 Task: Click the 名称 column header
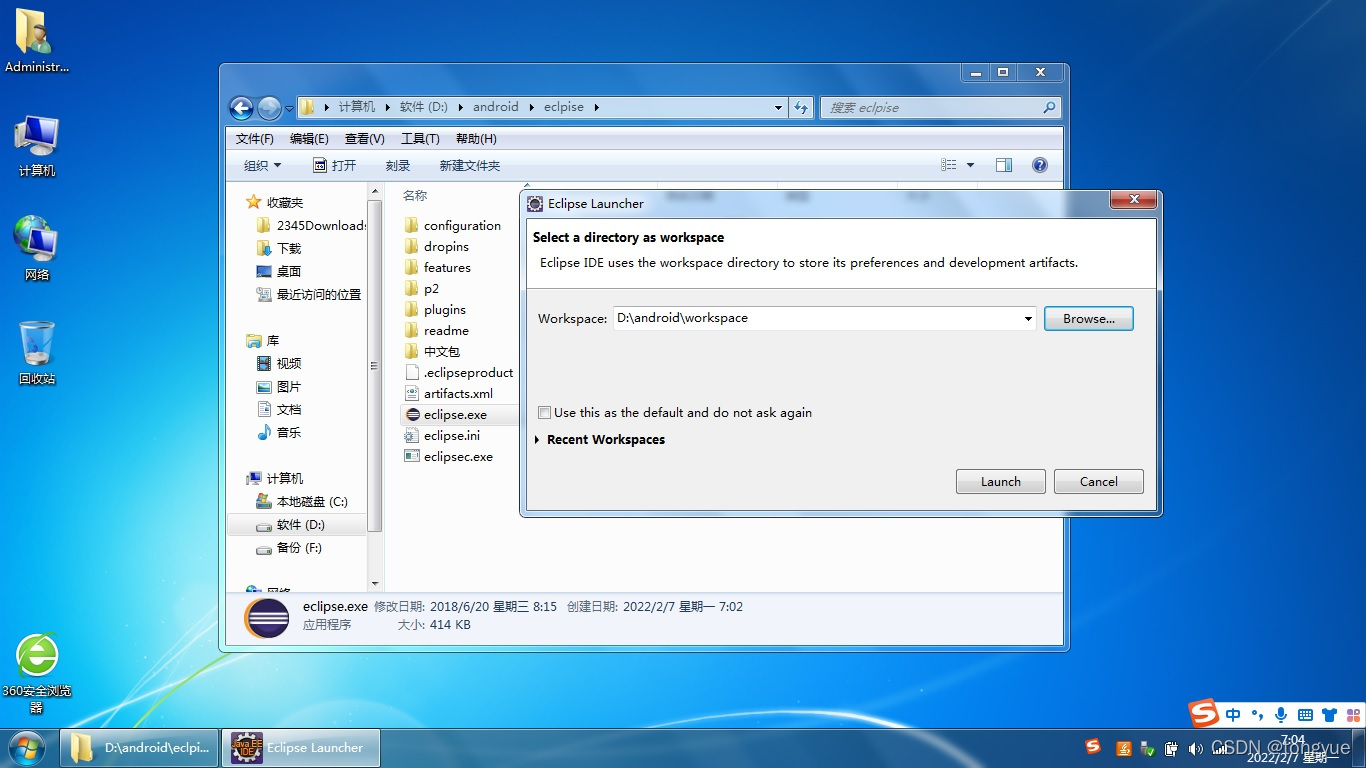pyautogui.click(x=415, y=195)
